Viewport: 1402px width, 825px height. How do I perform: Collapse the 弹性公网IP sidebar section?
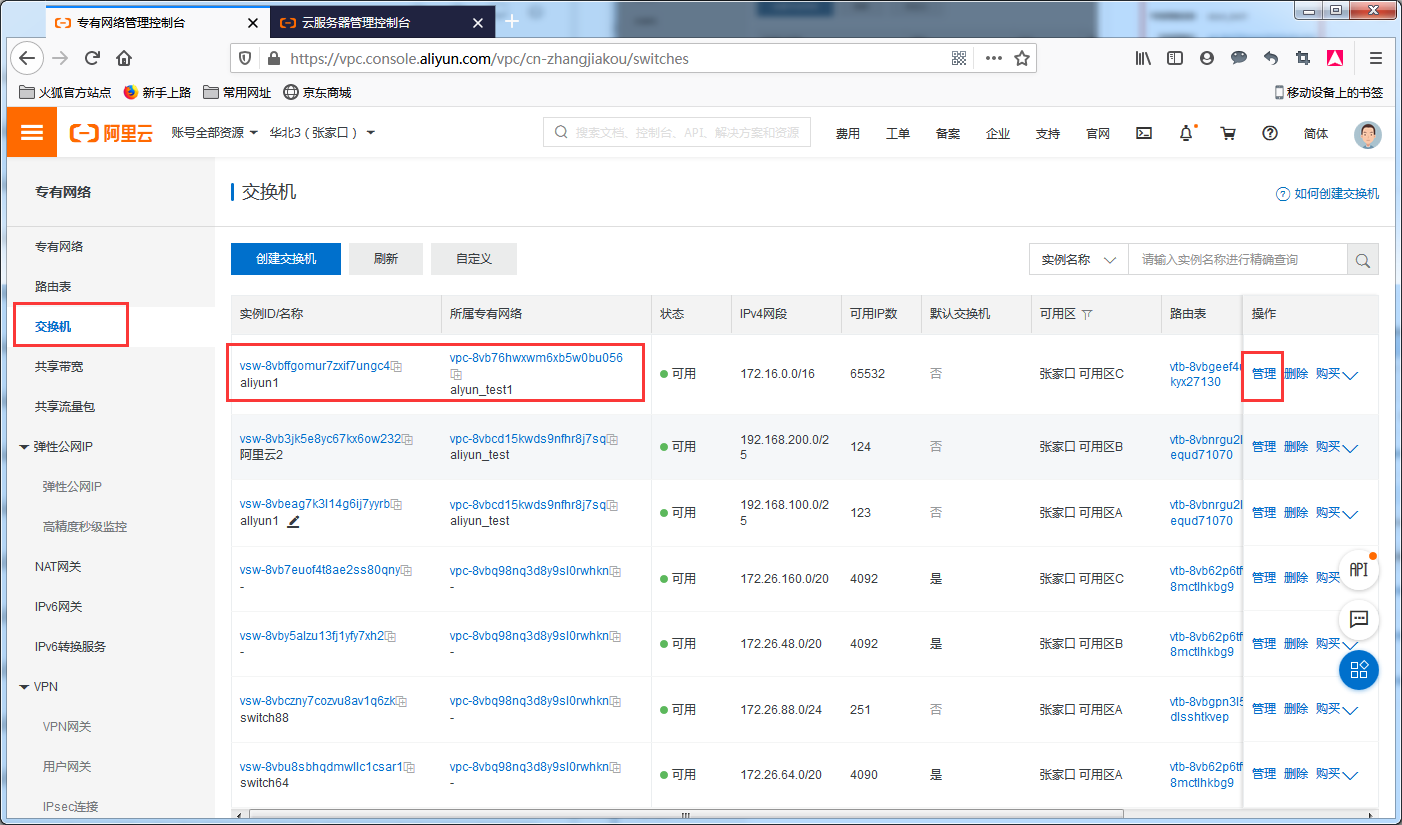pos(24,447)
